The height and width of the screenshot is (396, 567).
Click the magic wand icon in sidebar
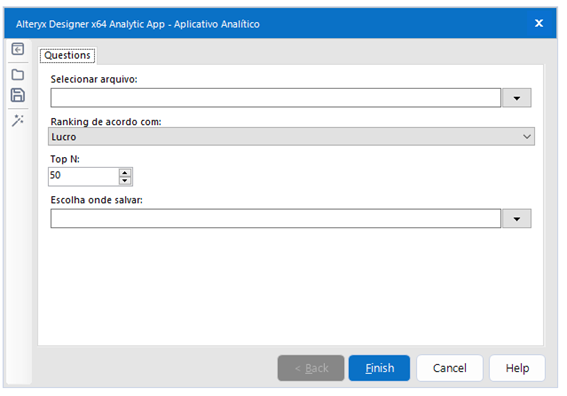pos(18,120)
